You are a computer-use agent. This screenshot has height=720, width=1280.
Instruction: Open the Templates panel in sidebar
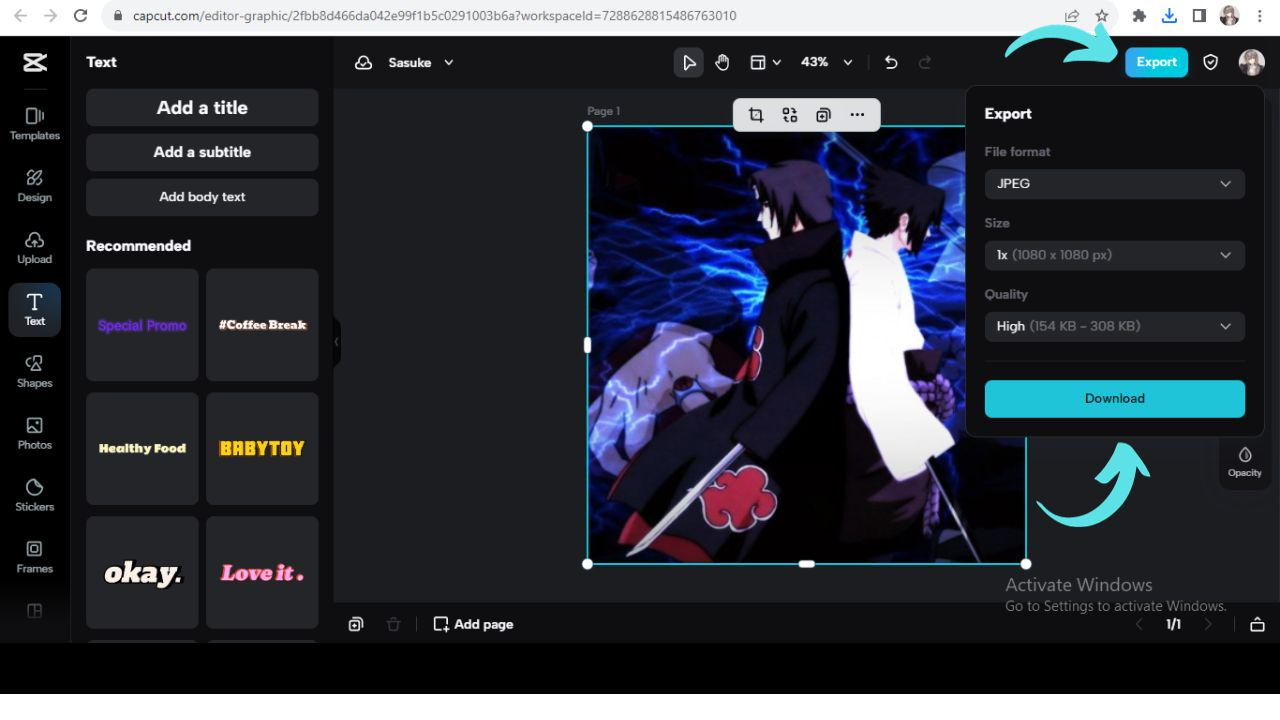[x=35, y=124]
